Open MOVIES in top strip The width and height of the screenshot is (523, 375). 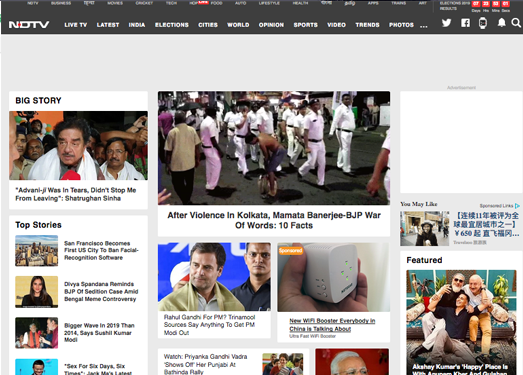(x=115, y=3)
